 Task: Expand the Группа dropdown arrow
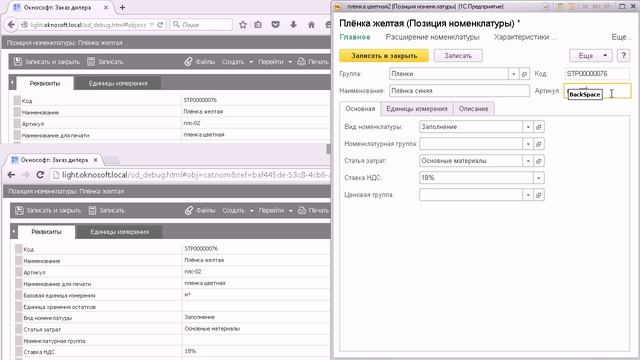pyautogui.click(x=513, y=74)
